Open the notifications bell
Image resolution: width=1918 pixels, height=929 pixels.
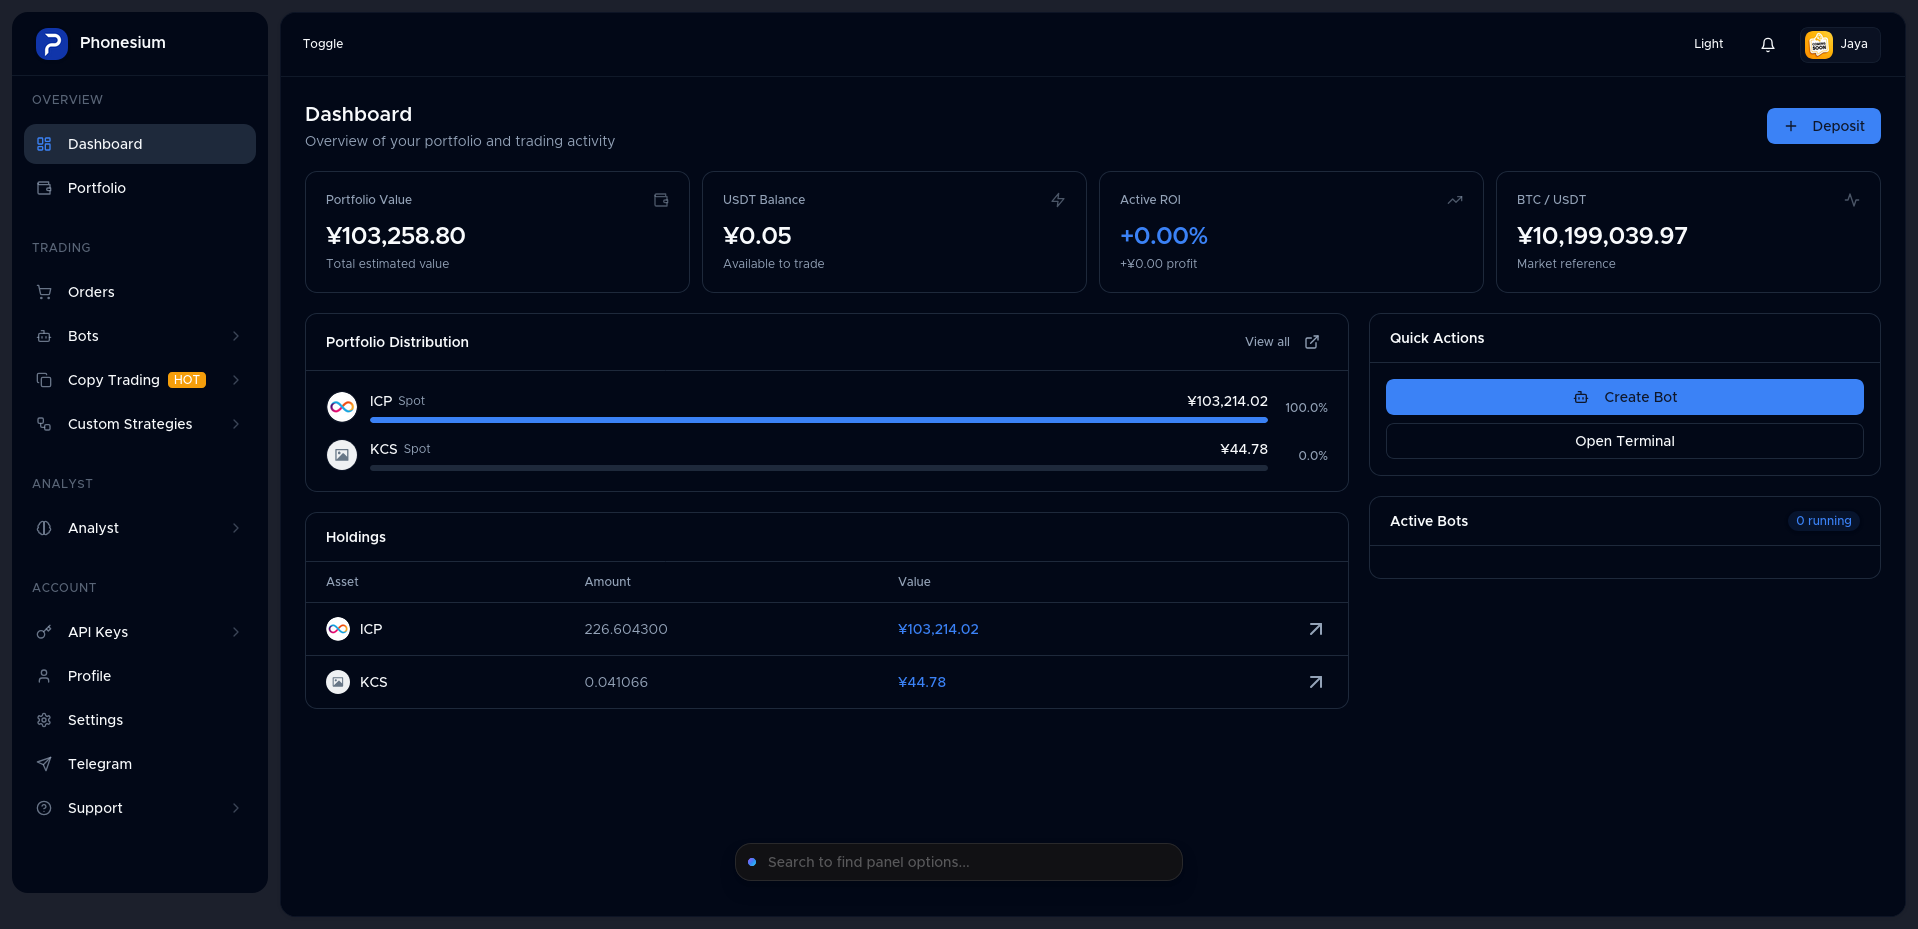1768,44
